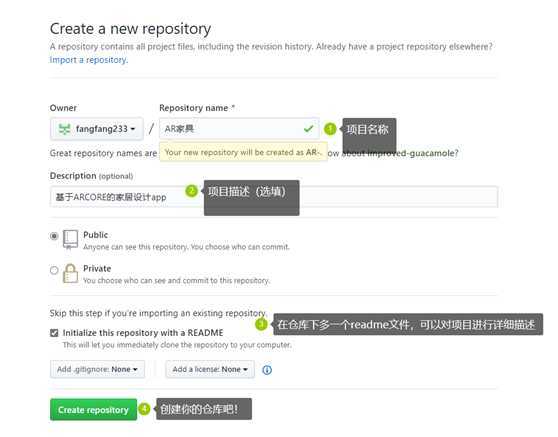Open the Add .gitignore dropdown
558x437 pixels.
click(97, 369)
